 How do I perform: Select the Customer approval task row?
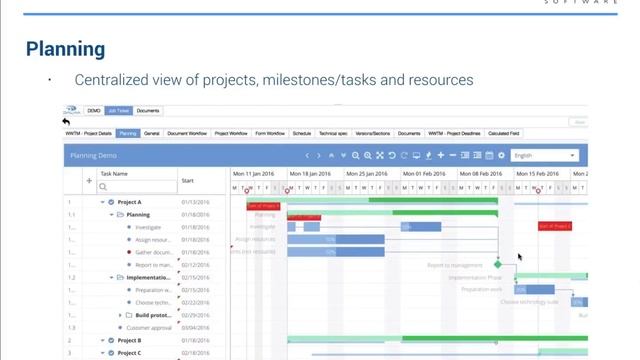coord(145,328)
